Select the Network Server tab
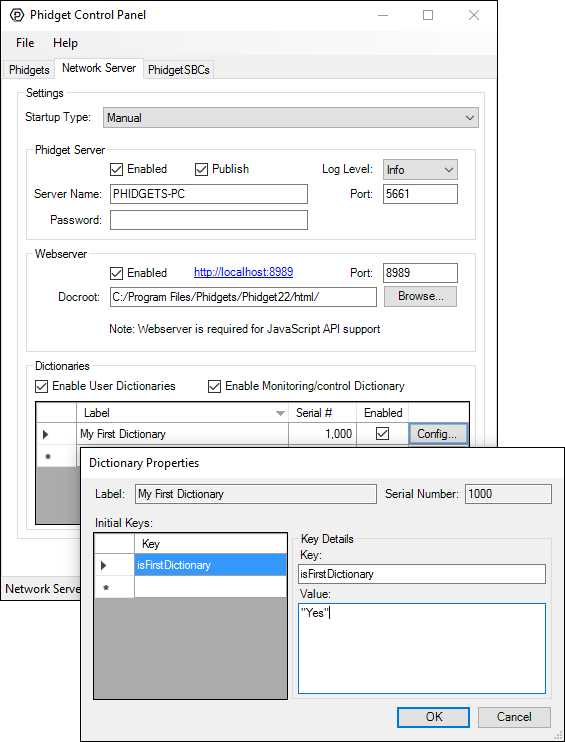Image resolution: width=565 pixels, height=742 pixels. 99,68
